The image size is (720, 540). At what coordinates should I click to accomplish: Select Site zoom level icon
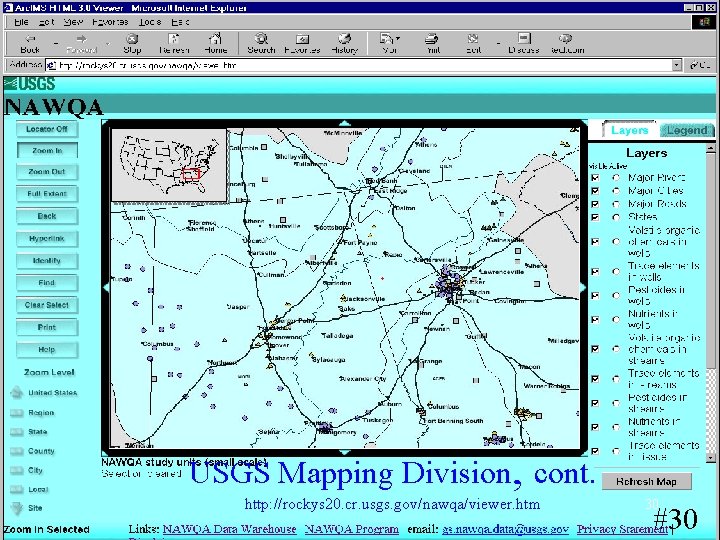point(17,508)
